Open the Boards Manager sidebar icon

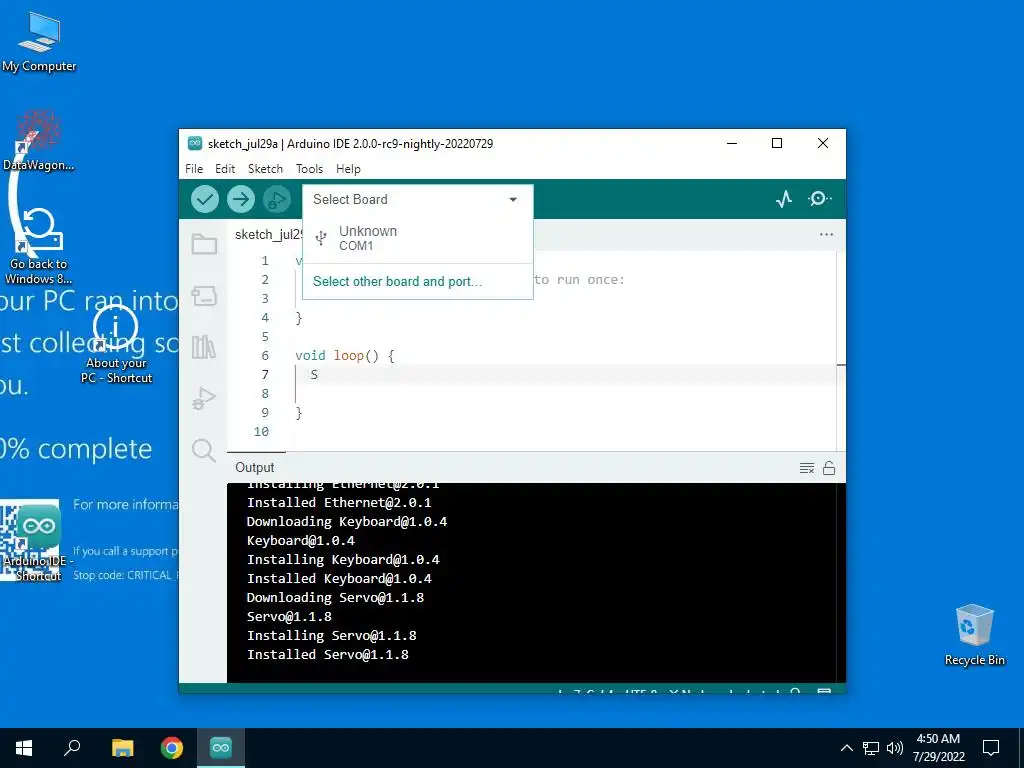pos(204,296)
